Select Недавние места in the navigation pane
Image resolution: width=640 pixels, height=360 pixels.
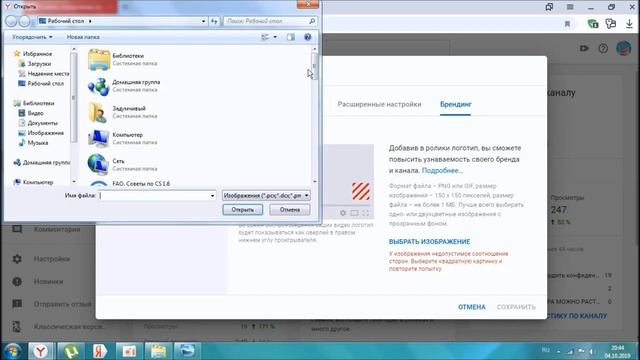click(x=44, y=73)
